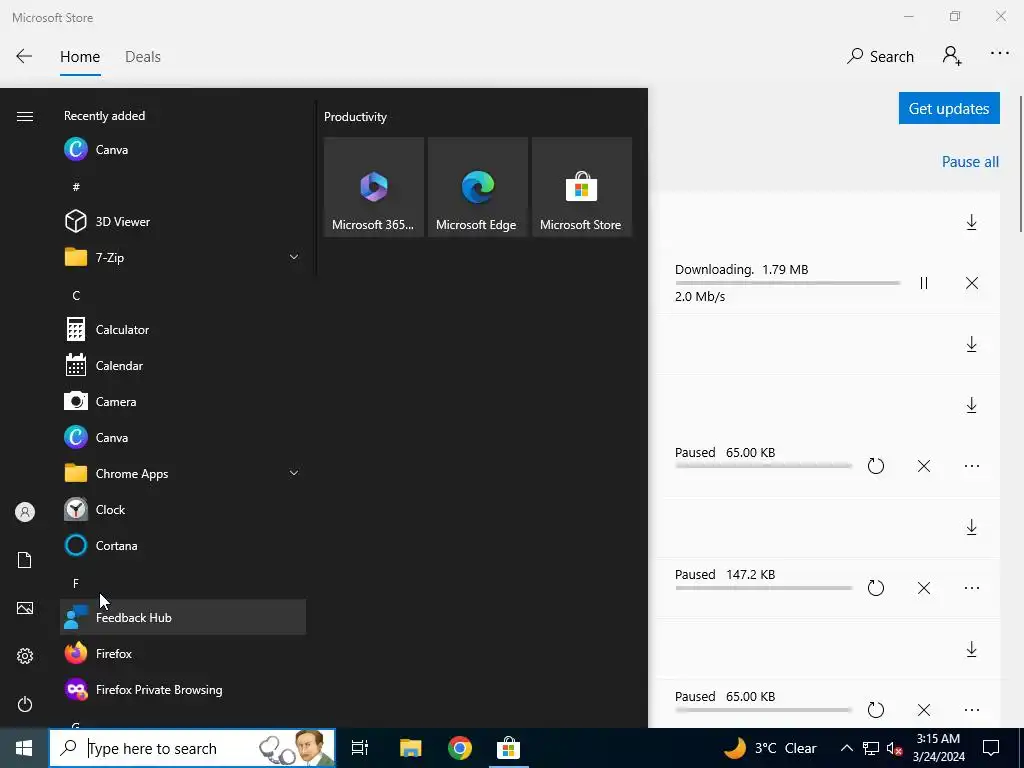
Task: Open more options for Paused 147.2 KB item
Action: pyautogui.click(x=971, y=588)
